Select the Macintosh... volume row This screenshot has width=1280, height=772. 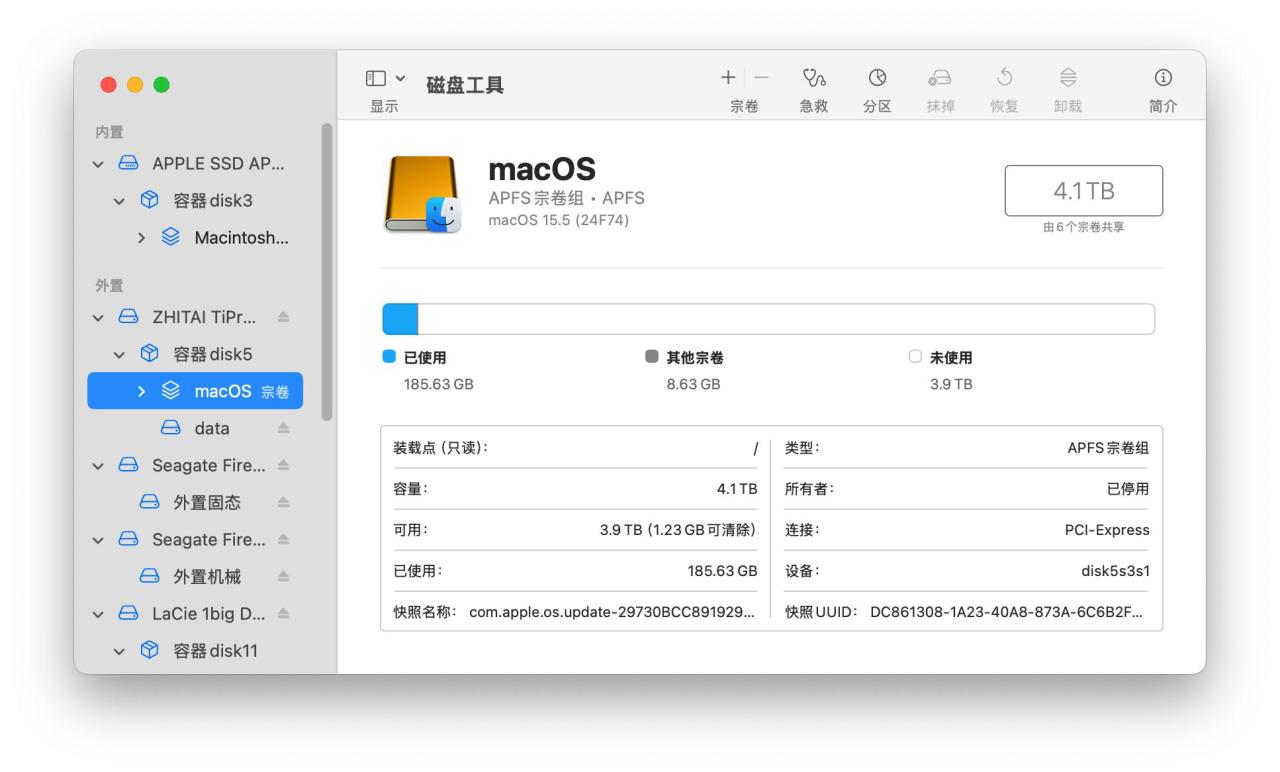195,238
